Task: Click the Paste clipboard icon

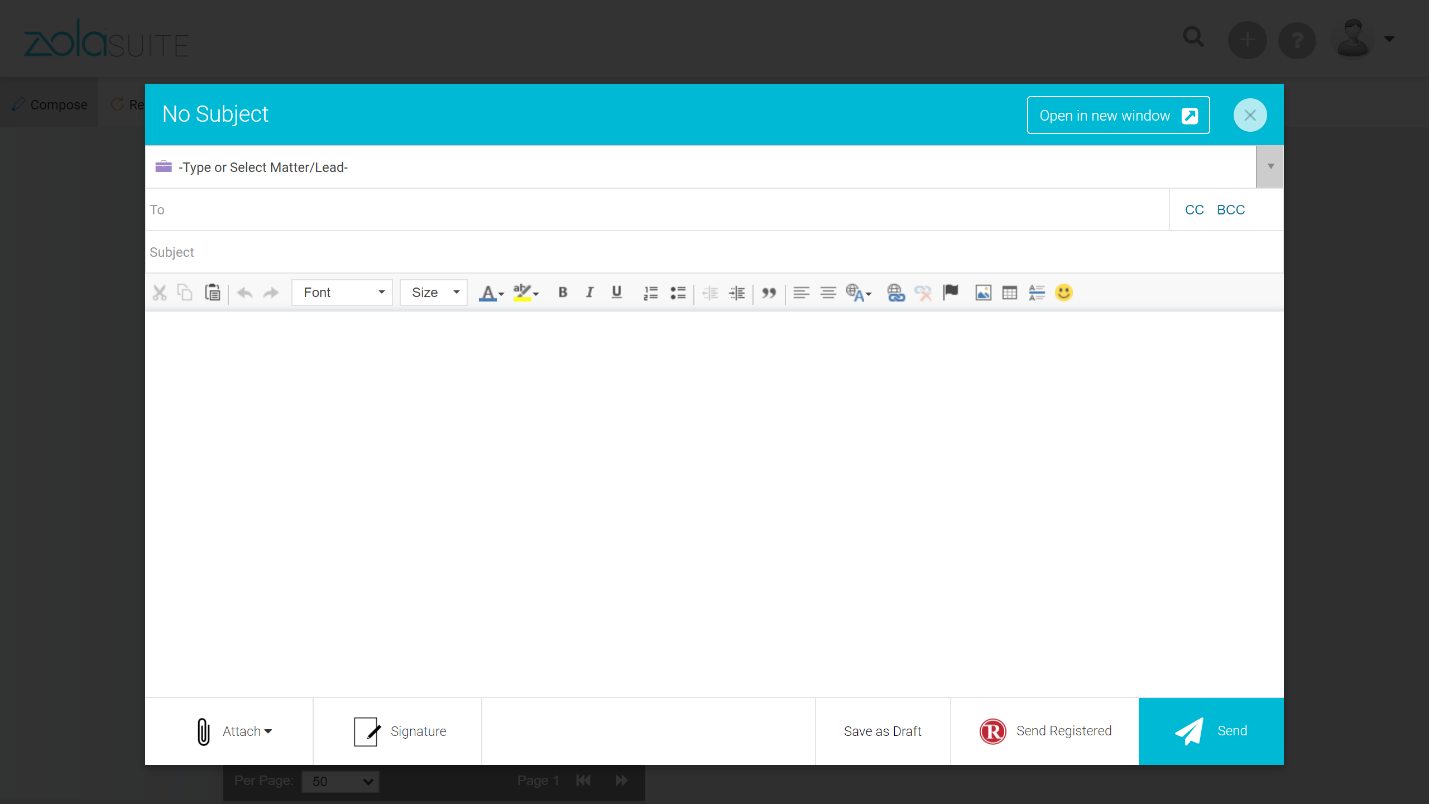Action: click(x=212, y=293)
